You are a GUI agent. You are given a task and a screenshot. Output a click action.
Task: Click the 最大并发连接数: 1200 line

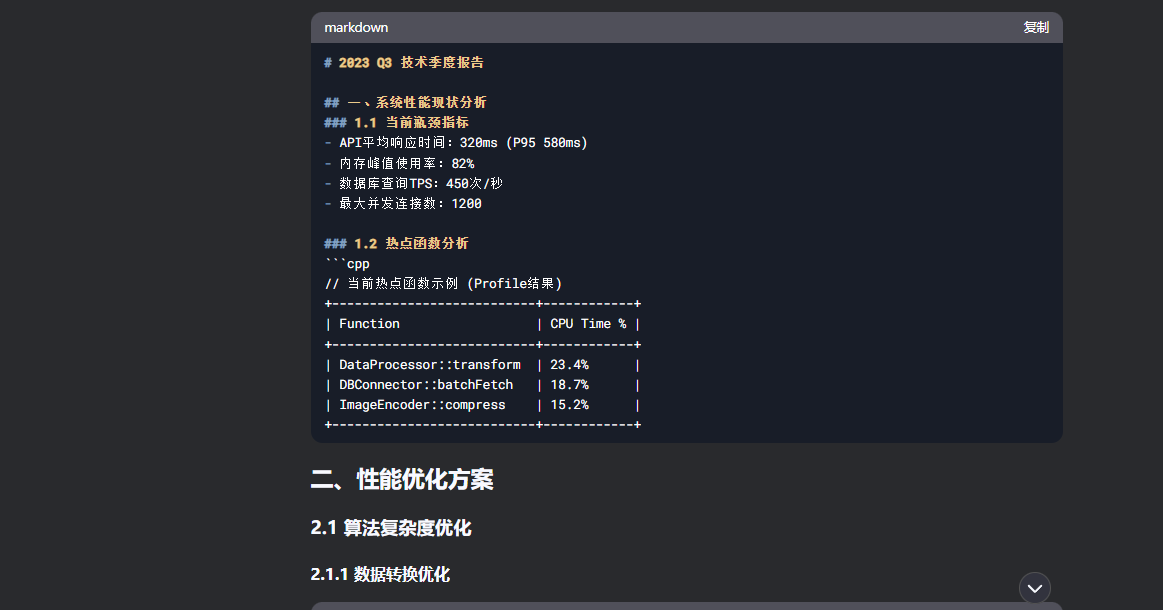coord(403,203)
